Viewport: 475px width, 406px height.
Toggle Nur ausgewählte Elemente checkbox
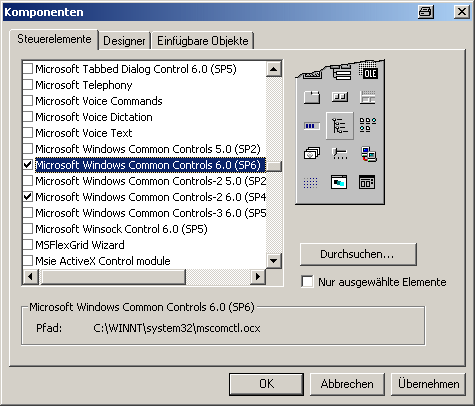[307, 282]
